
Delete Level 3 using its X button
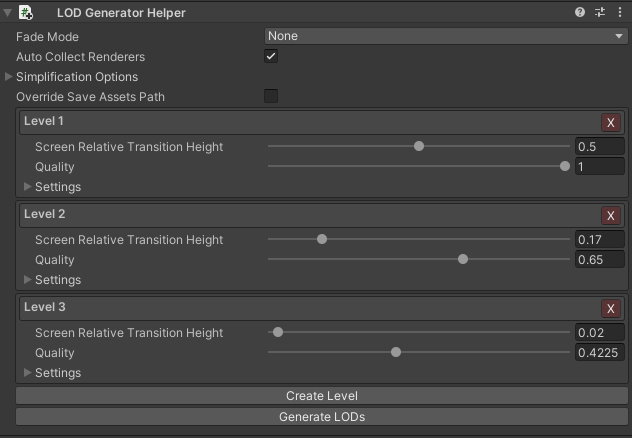611,309
